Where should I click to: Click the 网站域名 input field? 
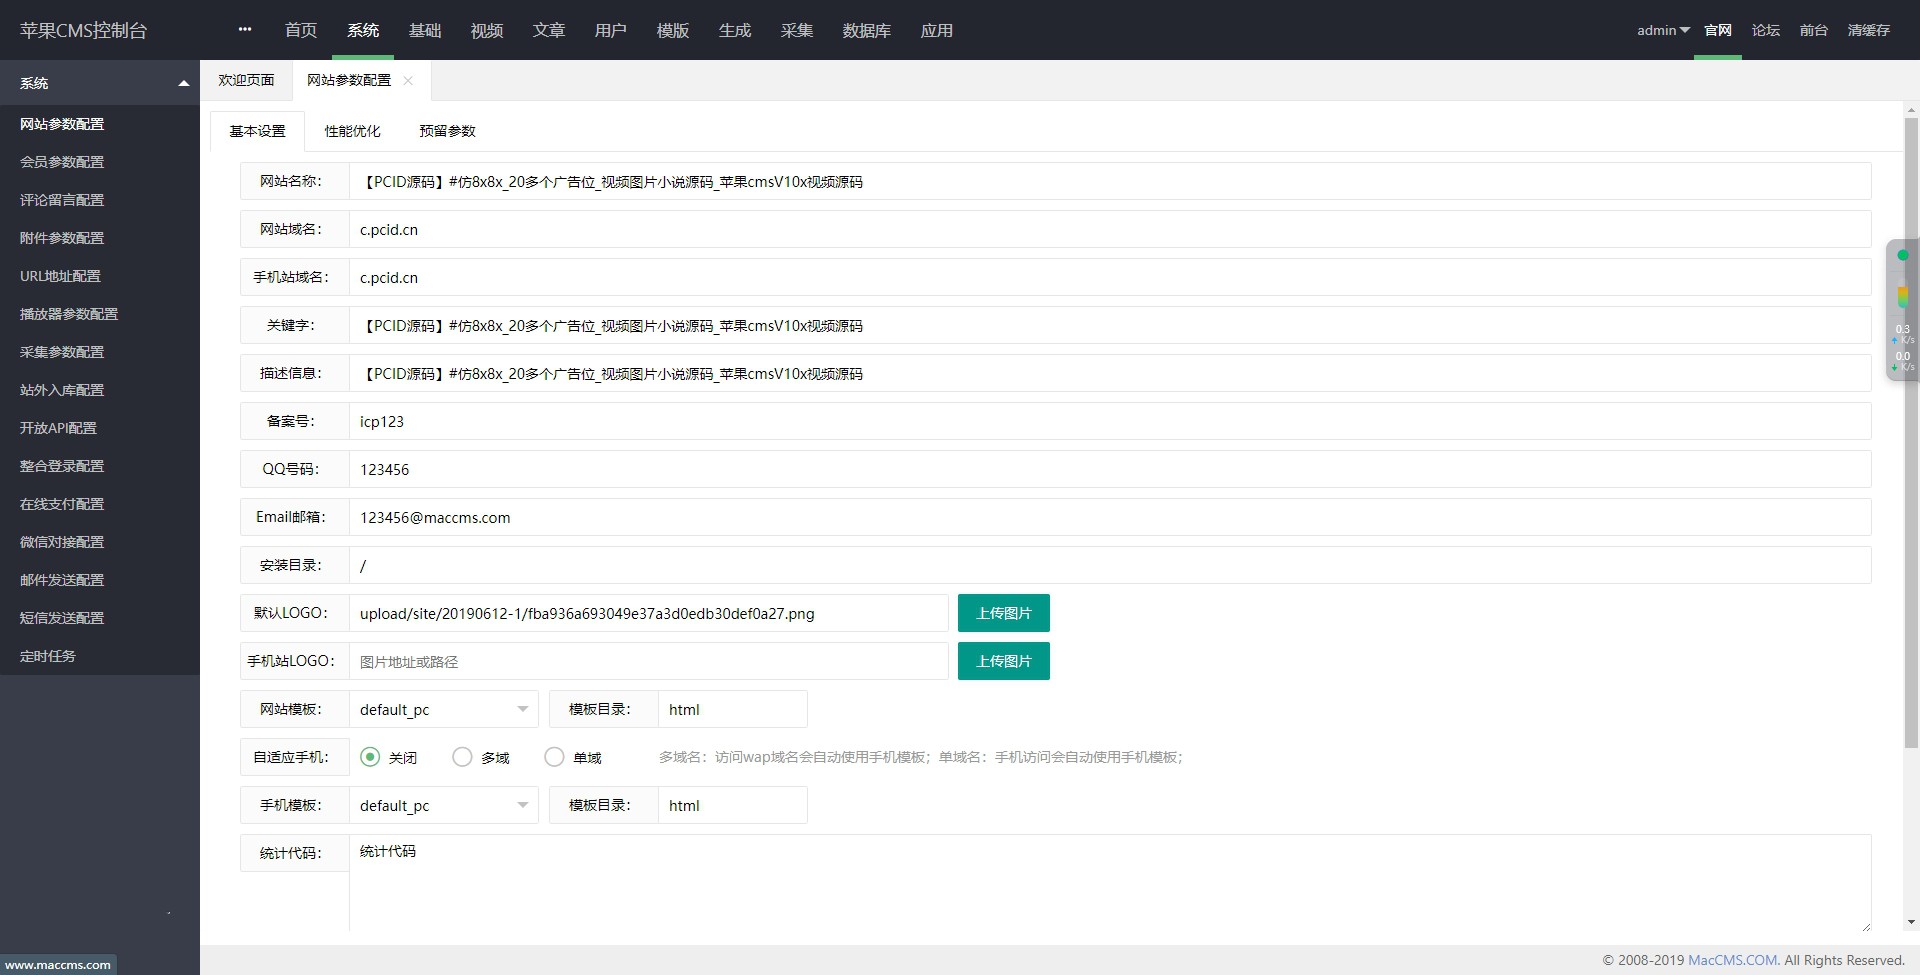tap(1109, 229)
